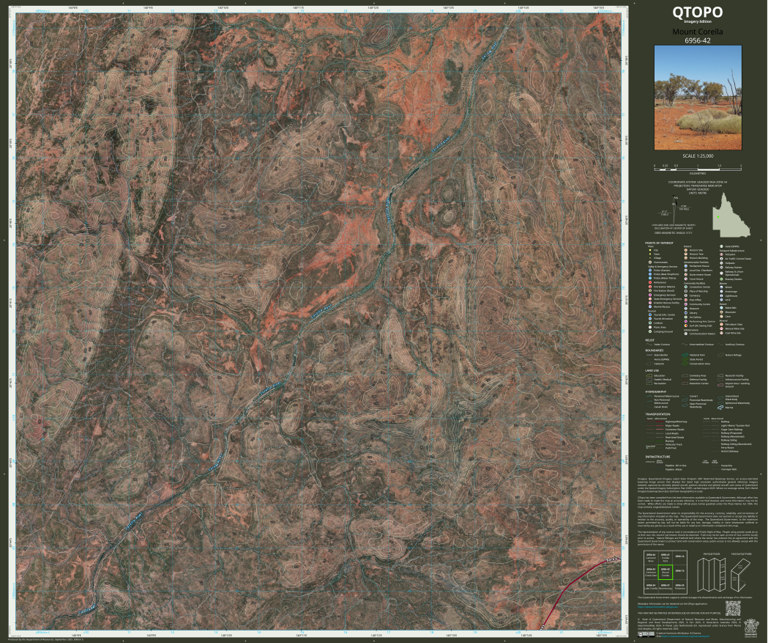Image resolution: width=768 pixels, height=643 pixels.
Task: Select the green-highlighted Mount Corella index cell
Action: pos(665,572)
